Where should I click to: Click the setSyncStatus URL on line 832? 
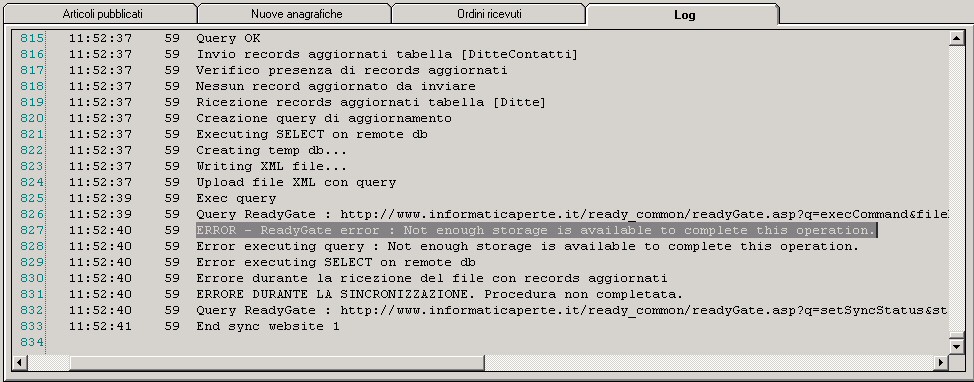[644, 310]
